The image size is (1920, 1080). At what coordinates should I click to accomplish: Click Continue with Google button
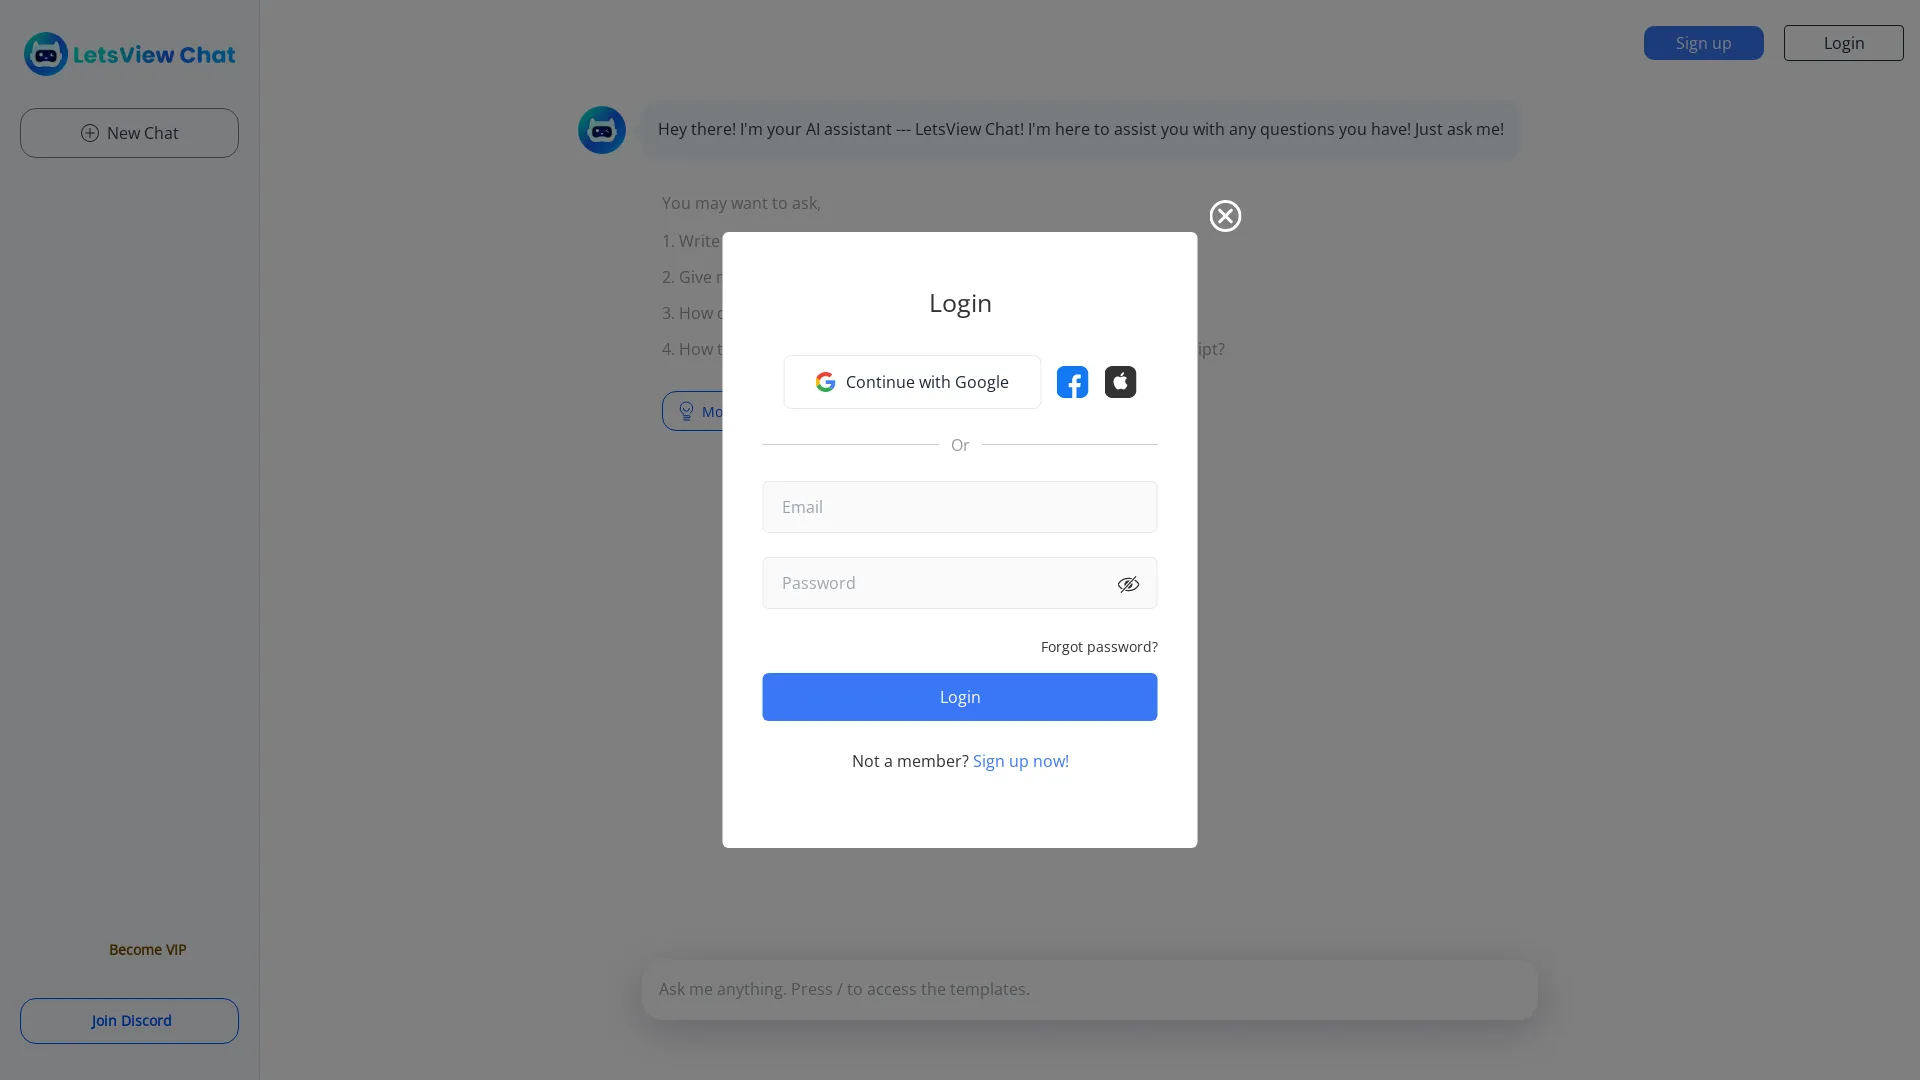click(911, 381)
